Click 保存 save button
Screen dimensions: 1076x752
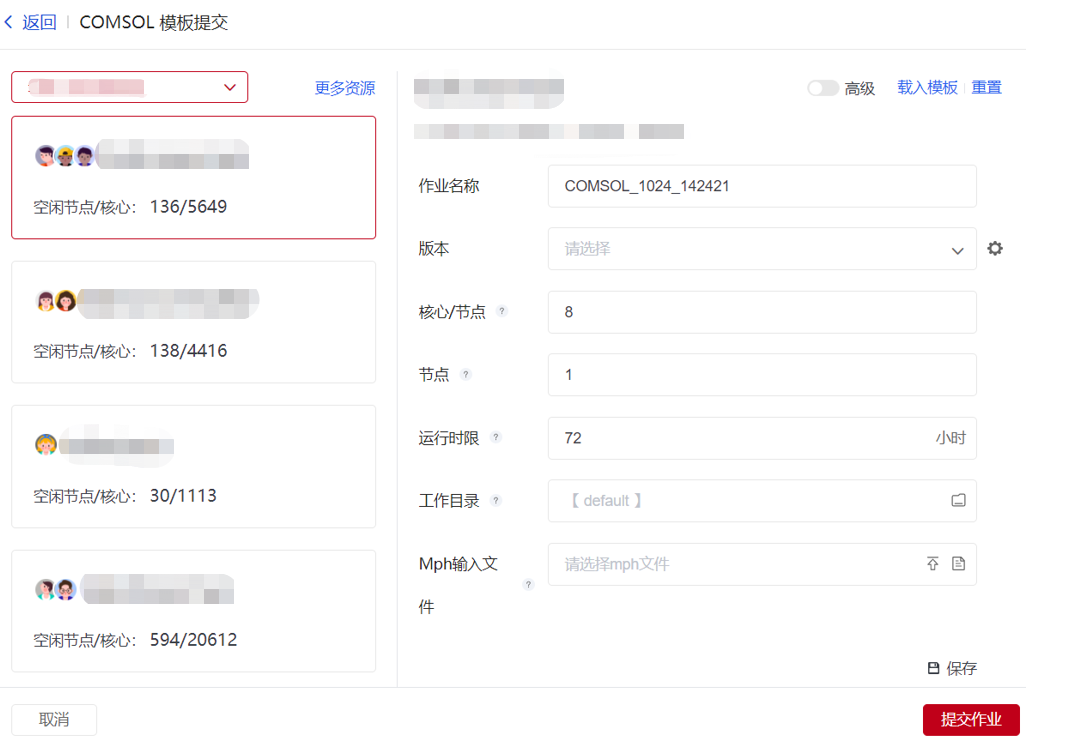click(952, 668)
